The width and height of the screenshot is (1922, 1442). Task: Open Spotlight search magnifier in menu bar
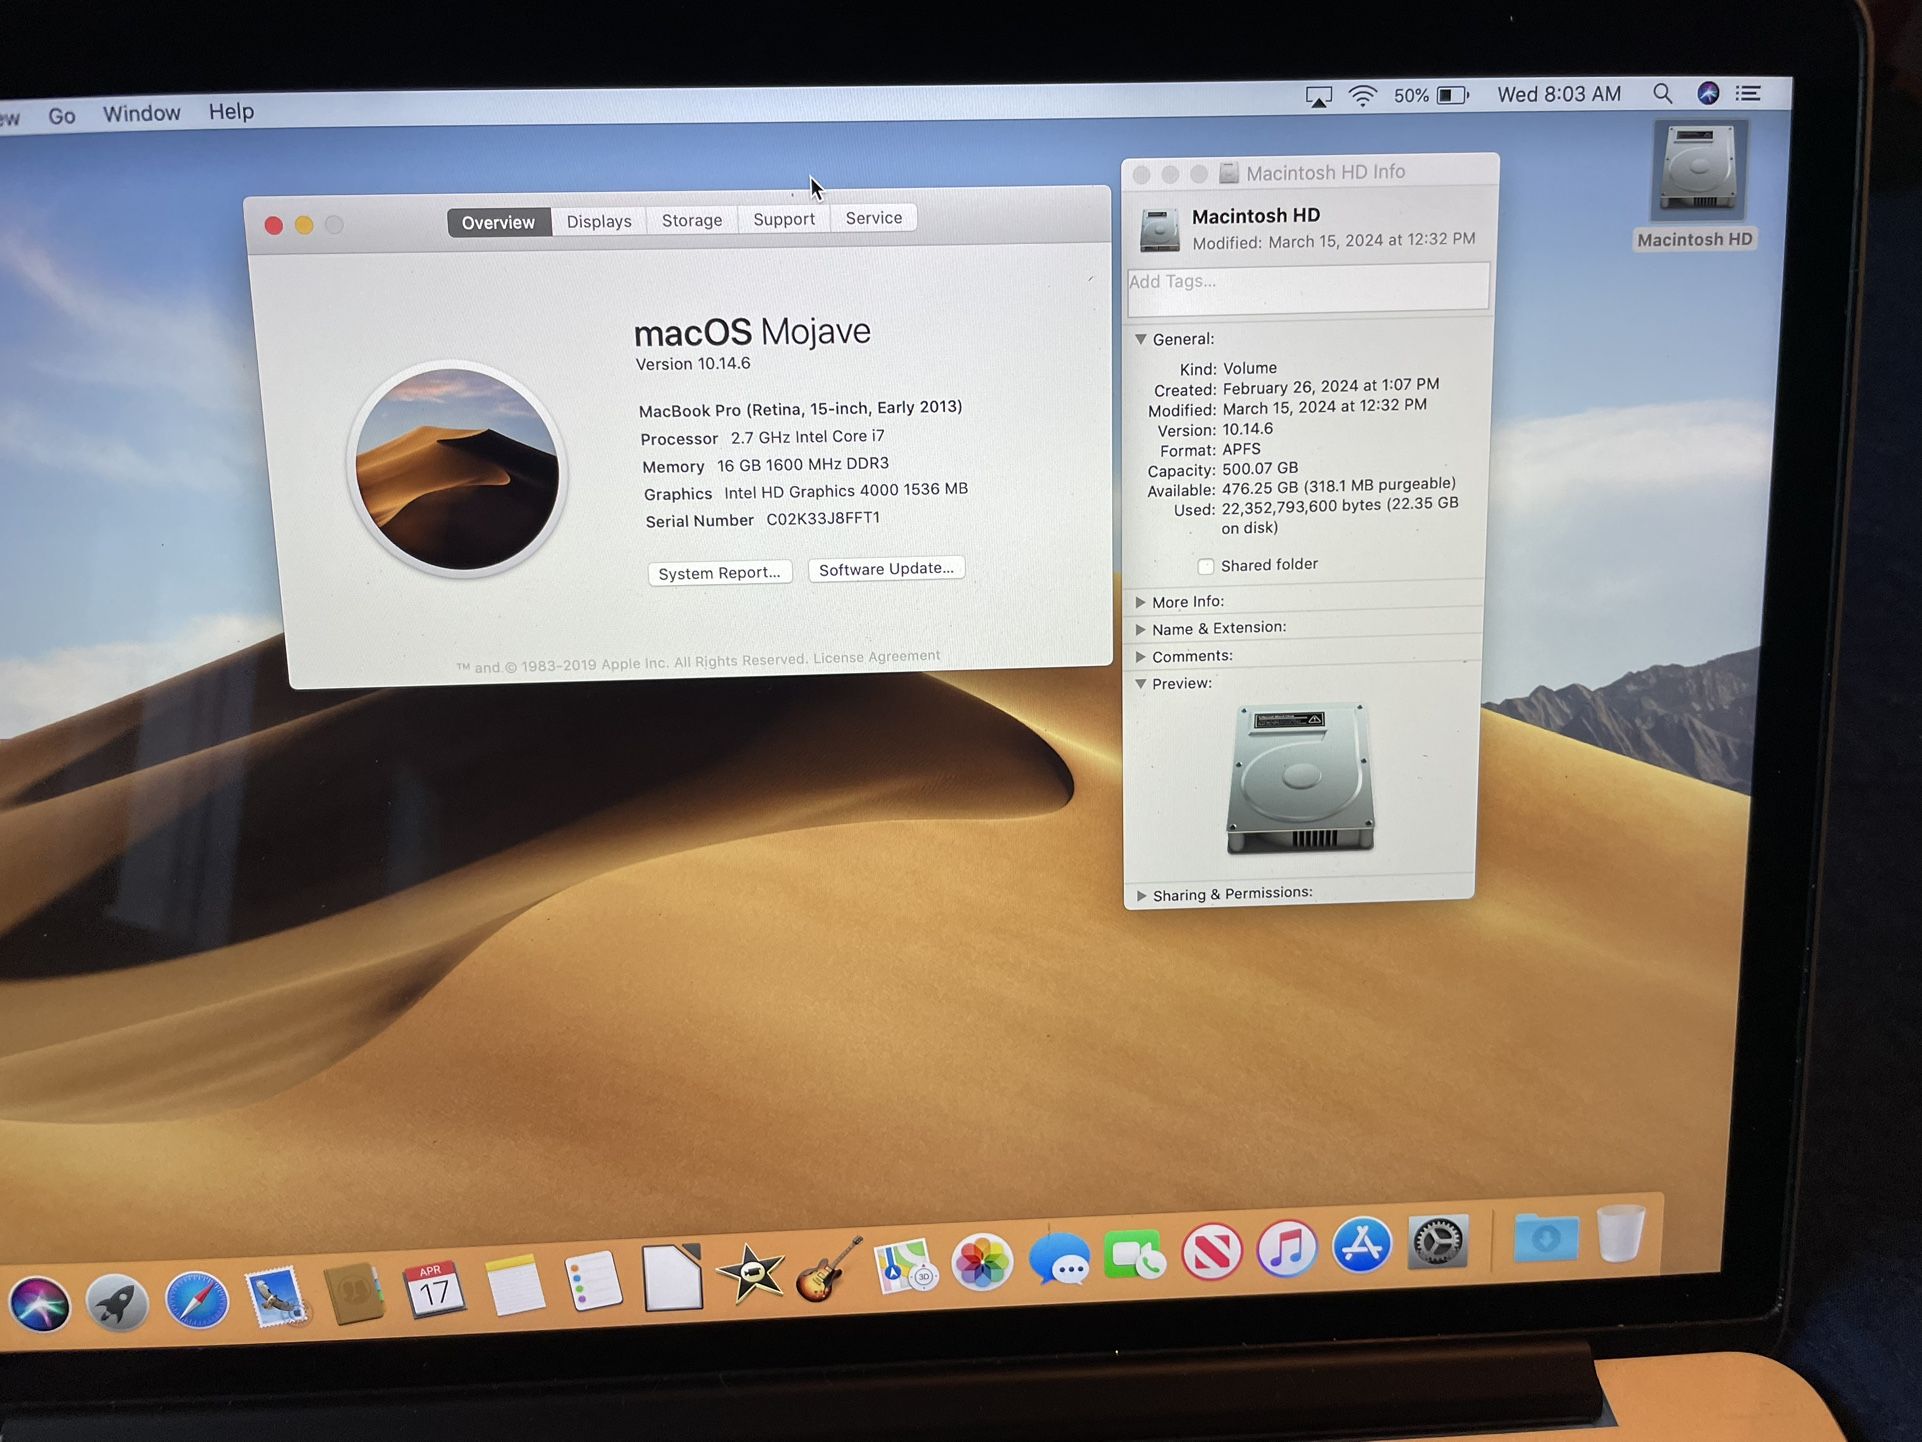pyautogui.click(x=1662, y=94)
